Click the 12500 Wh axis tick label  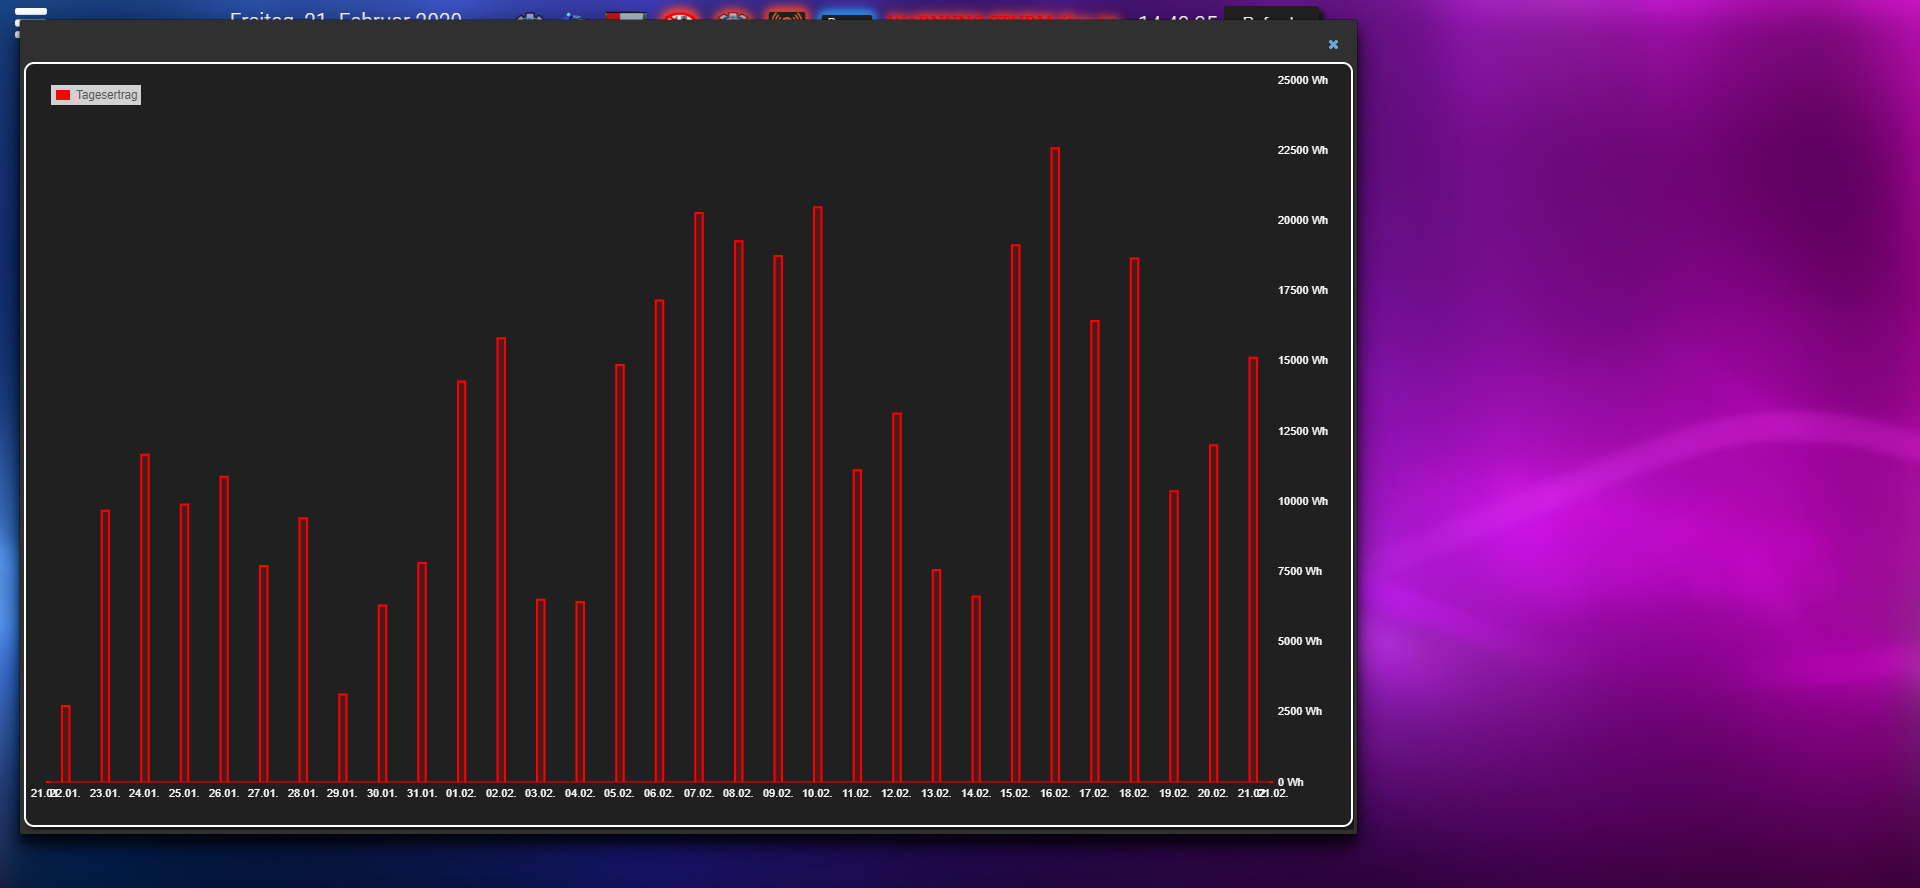click(1302, 431)
